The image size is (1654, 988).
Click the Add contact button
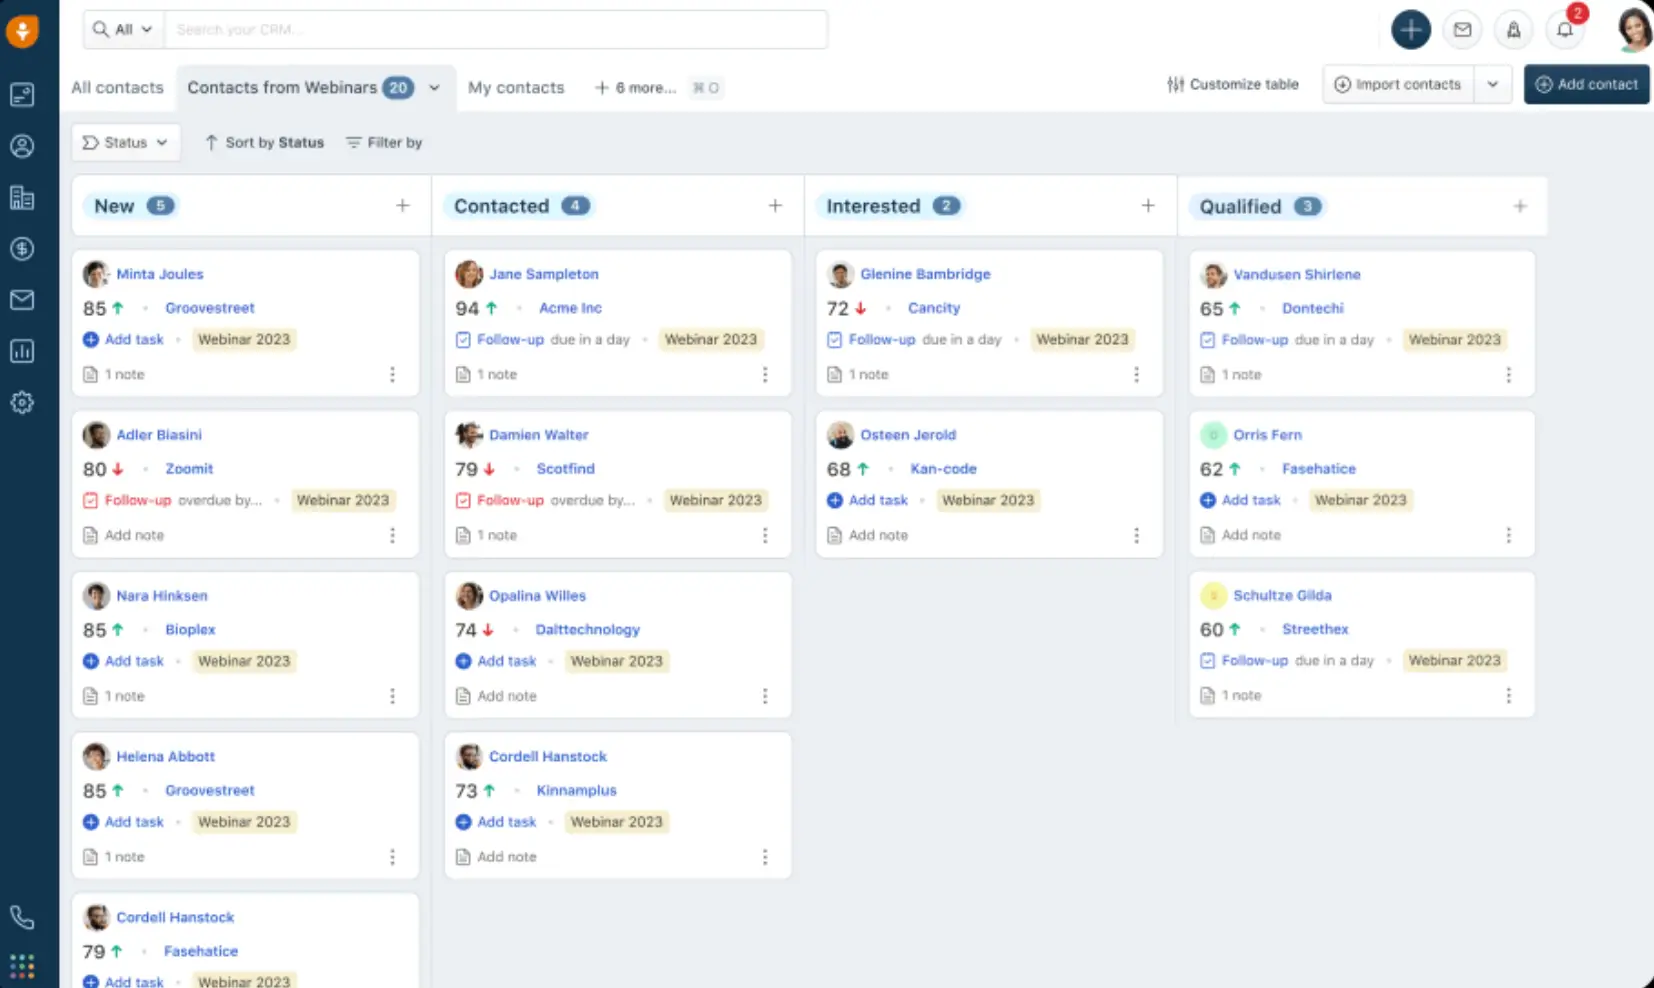tap(1586, 84)
